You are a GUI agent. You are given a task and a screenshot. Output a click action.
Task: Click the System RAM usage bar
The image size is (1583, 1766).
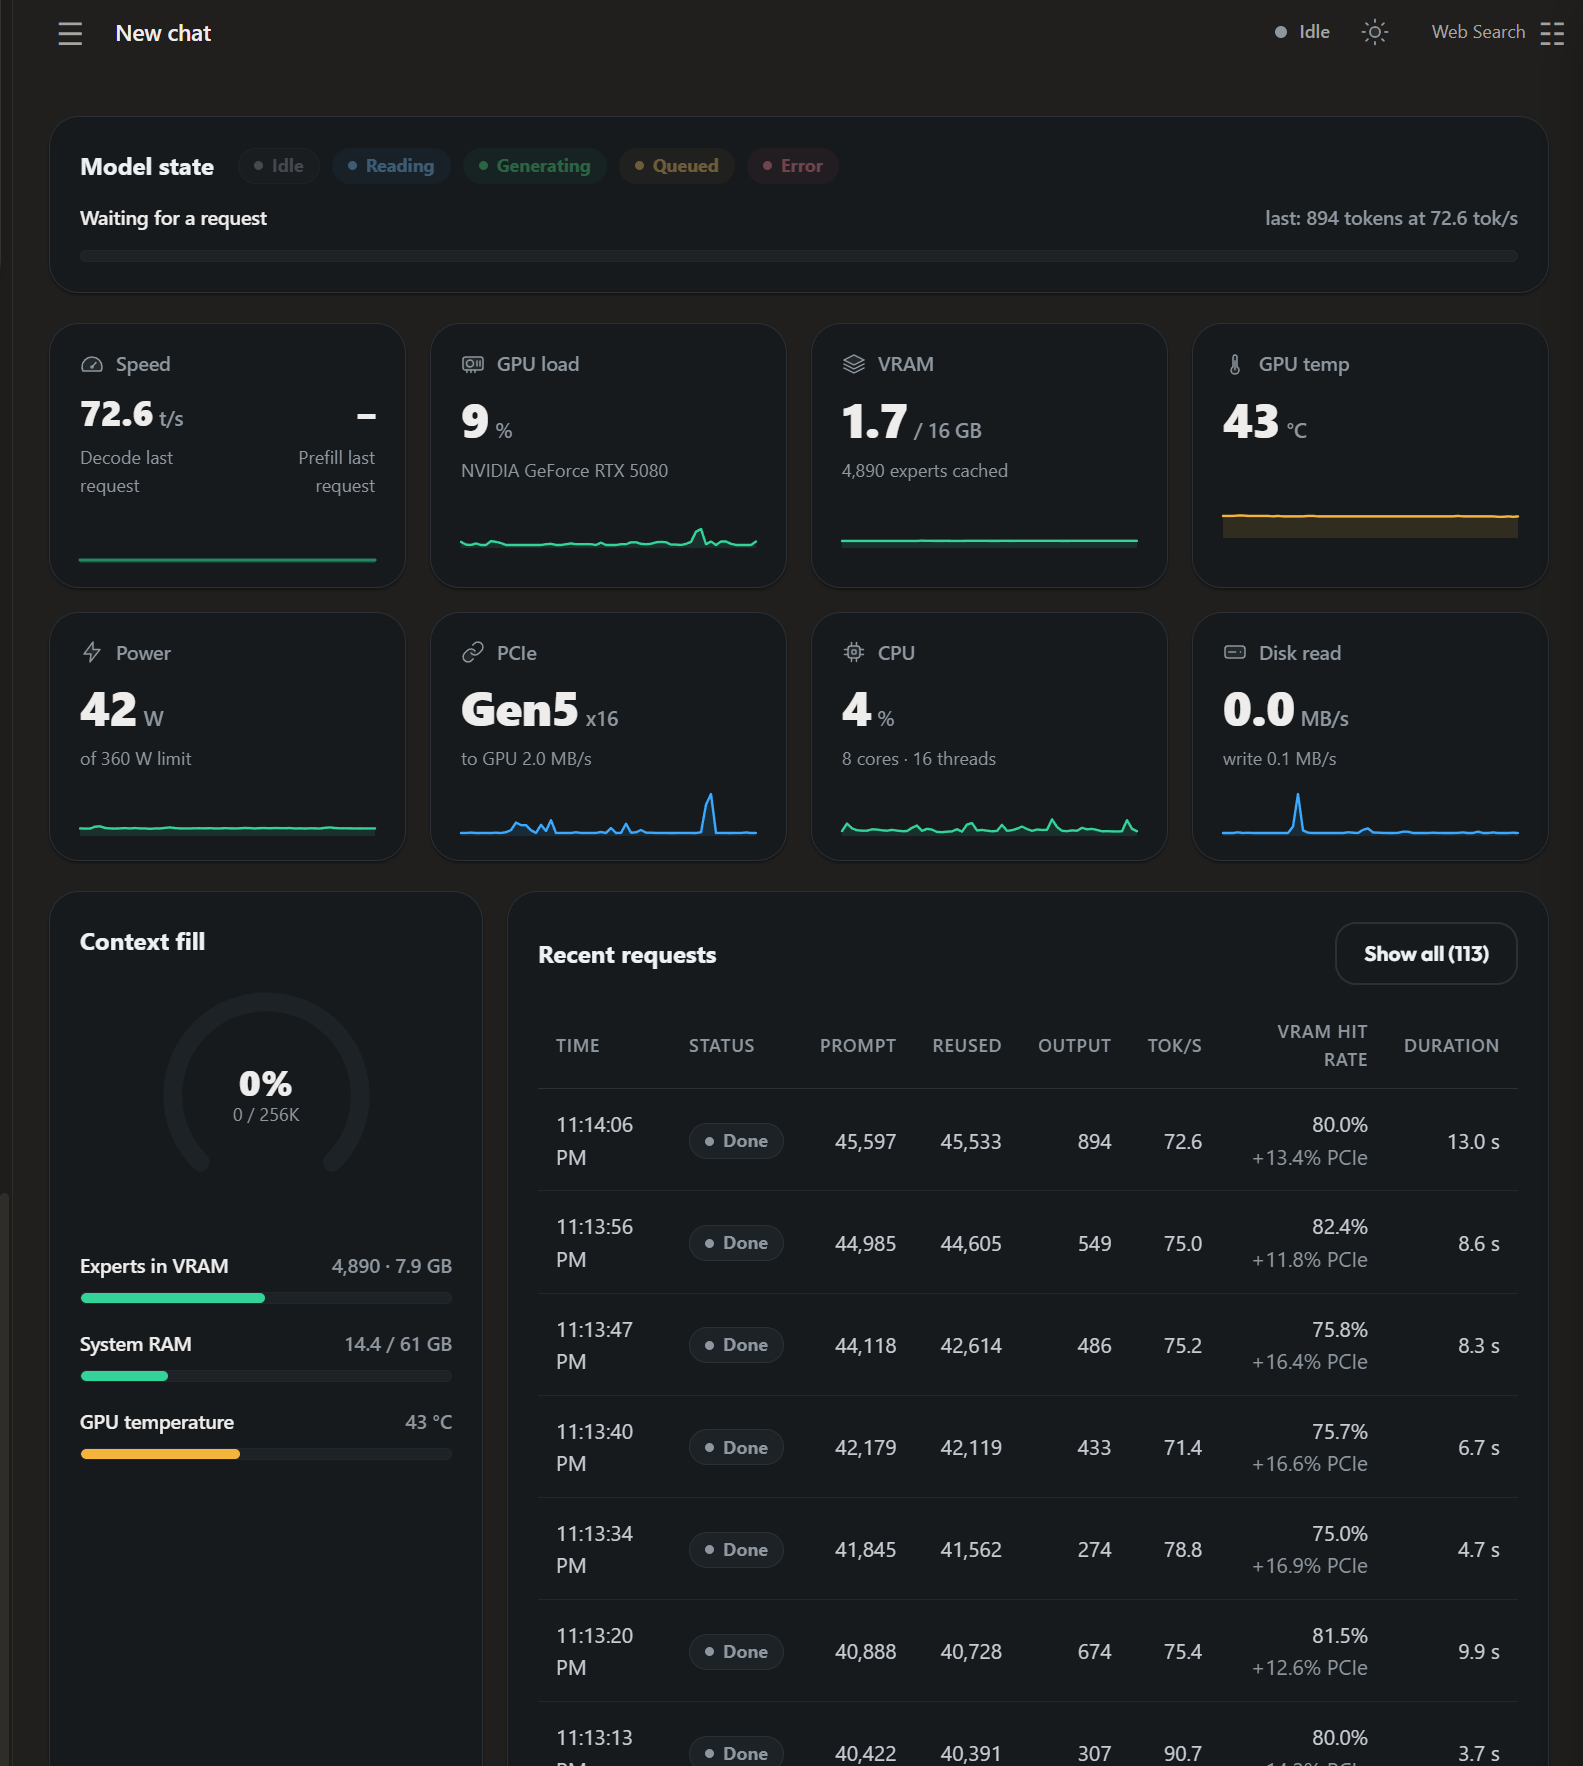pos(266,1376)
